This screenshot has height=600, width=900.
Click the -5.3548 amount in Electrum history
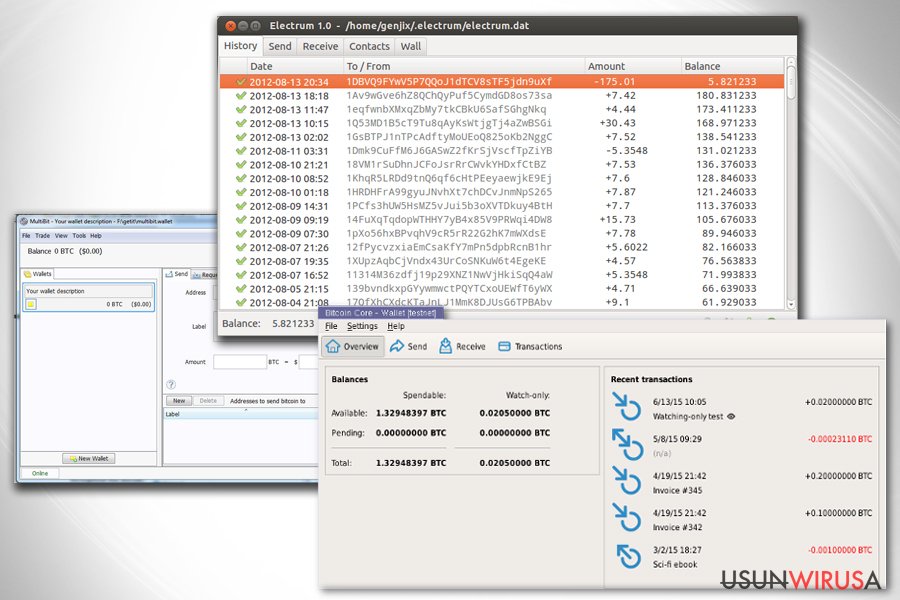(627, 150)
